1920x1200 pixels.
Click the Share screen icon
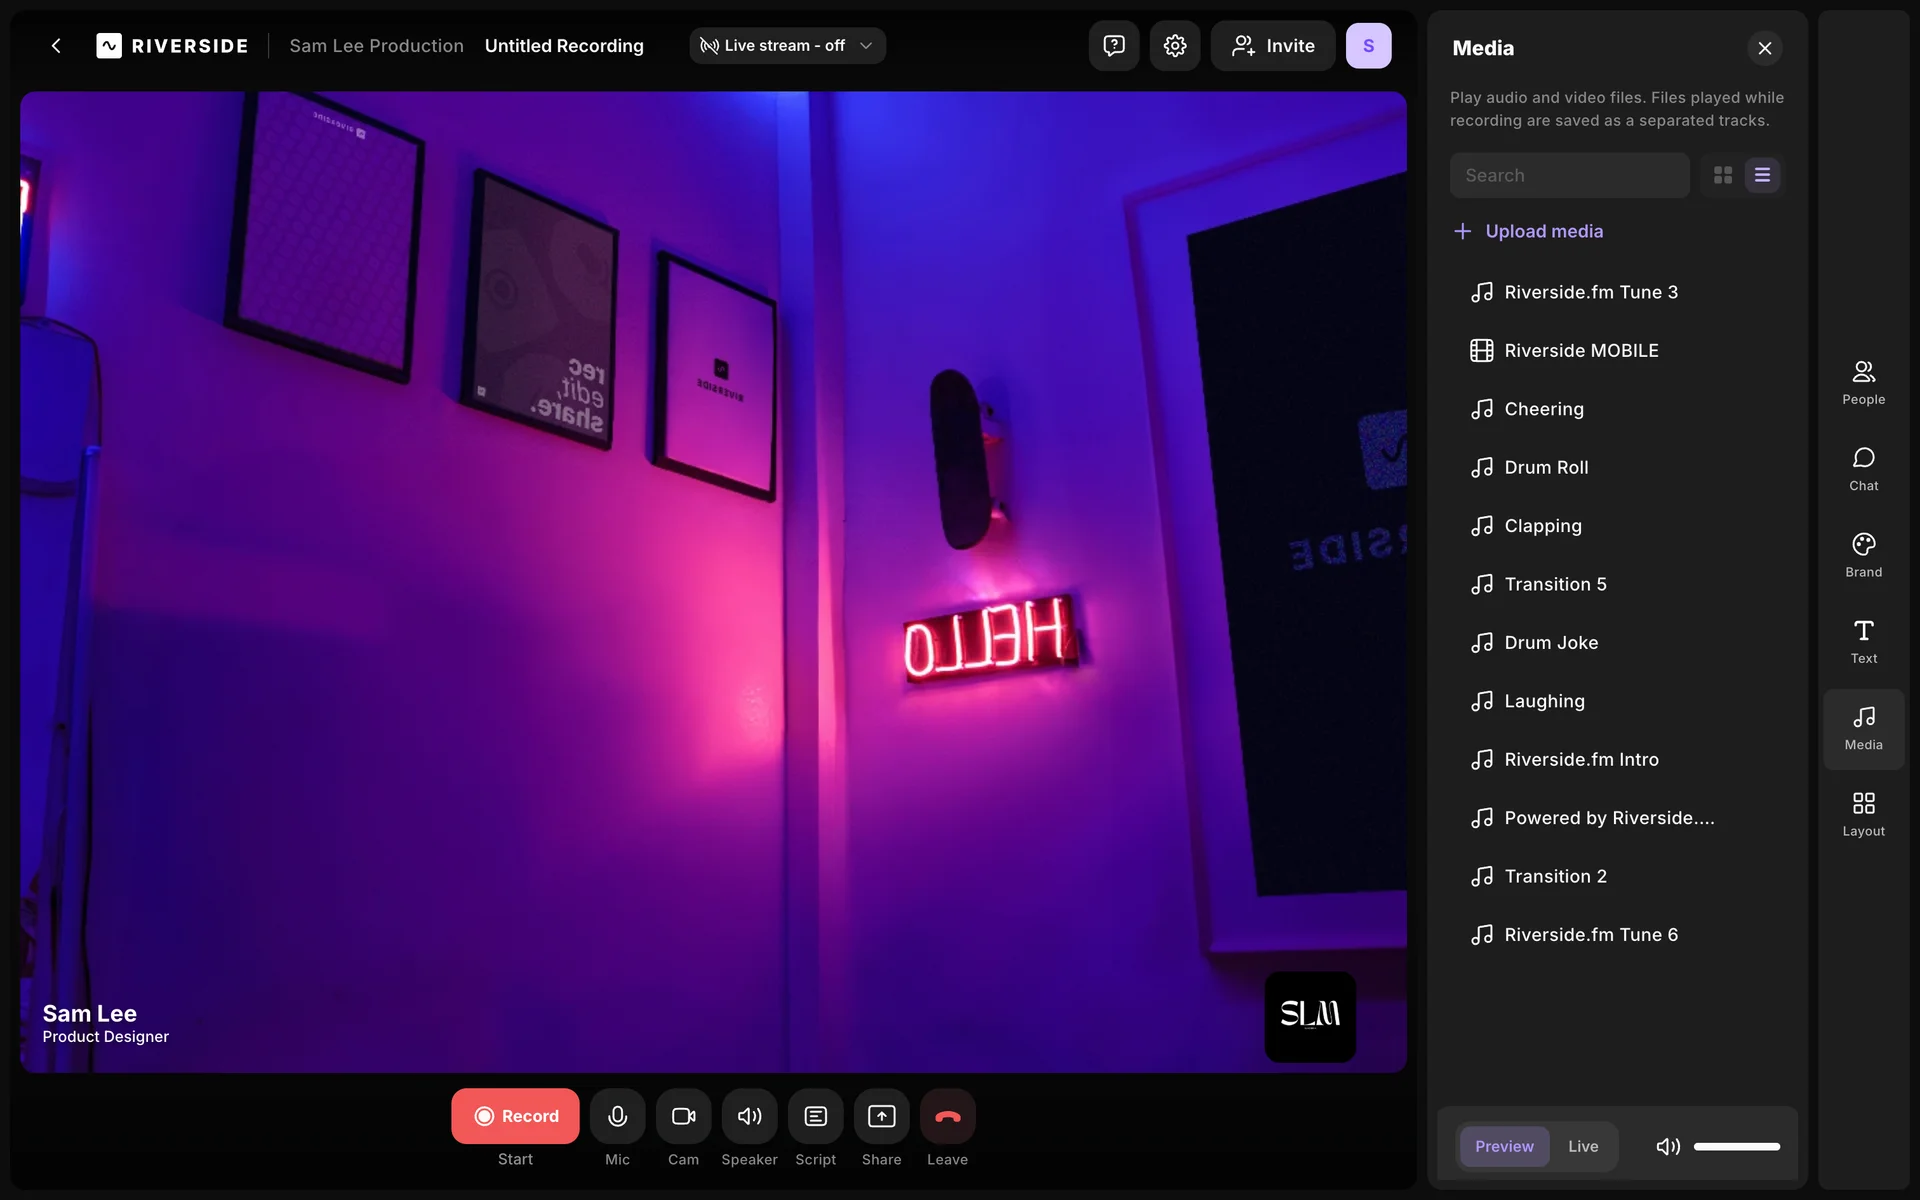[881, 1116]
